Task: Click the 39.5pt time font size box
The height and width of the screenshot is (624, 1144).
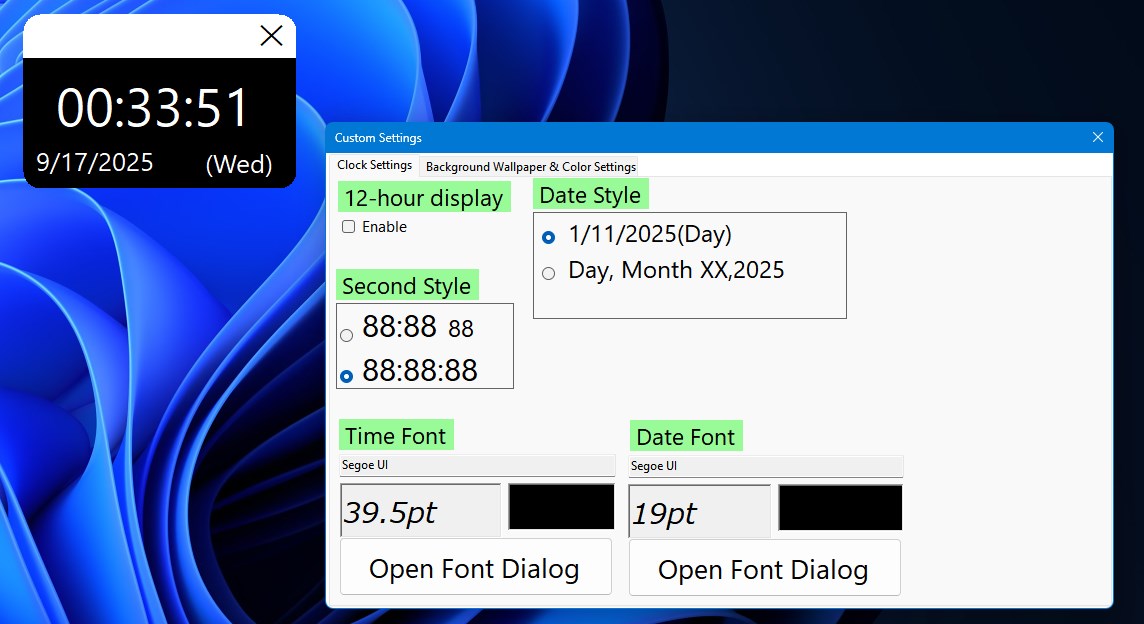Action: coord(420,510)
